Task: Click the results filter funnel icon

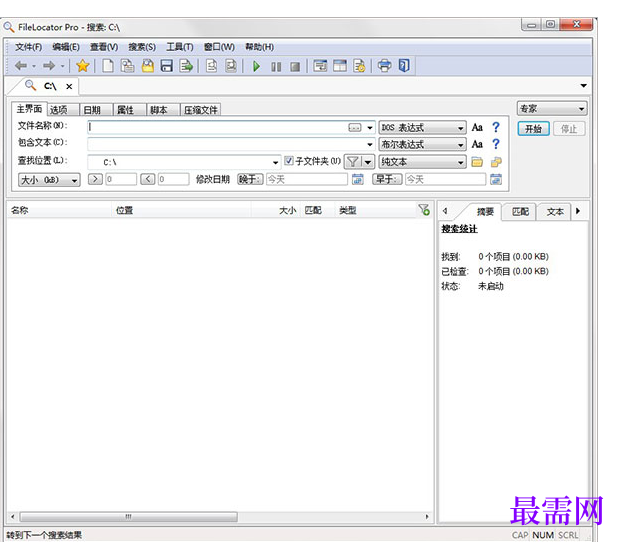Action: click(x=424, y=209)
